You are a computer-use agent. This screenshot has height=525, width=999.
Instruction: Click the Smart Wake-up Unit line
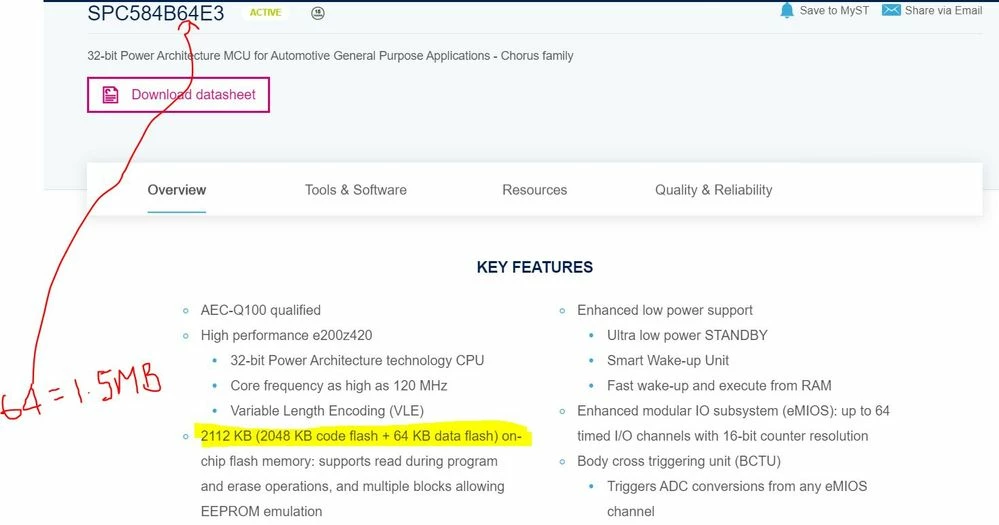click(668, 361)
